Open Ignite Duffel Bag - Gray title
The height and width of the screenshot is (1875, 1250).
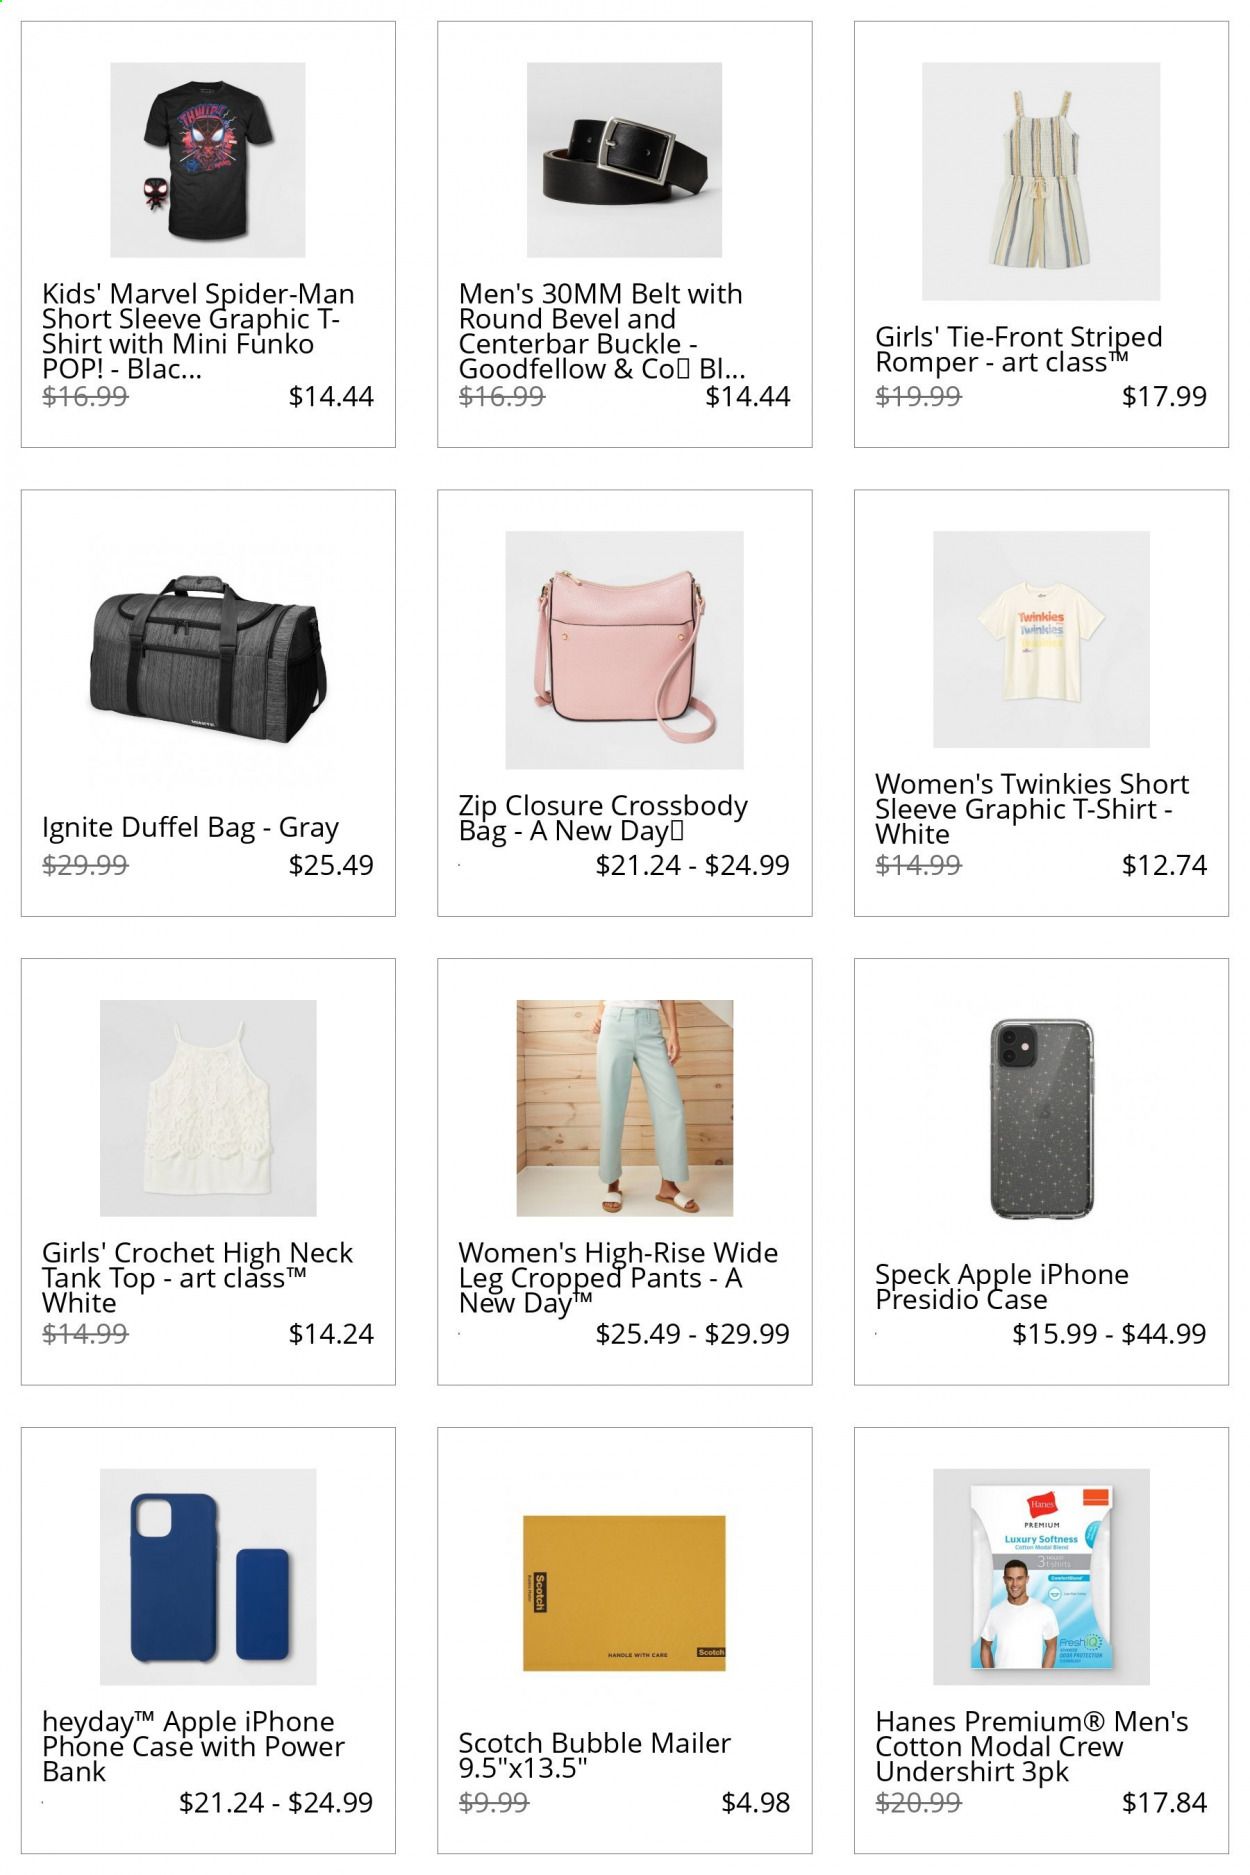[x=190, y=828]
